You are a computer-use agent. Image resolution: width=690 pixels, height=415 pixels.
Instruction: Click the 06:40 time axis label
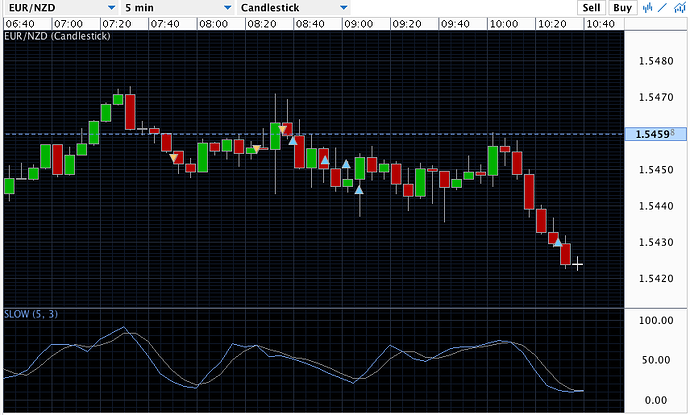coord(20,24)
